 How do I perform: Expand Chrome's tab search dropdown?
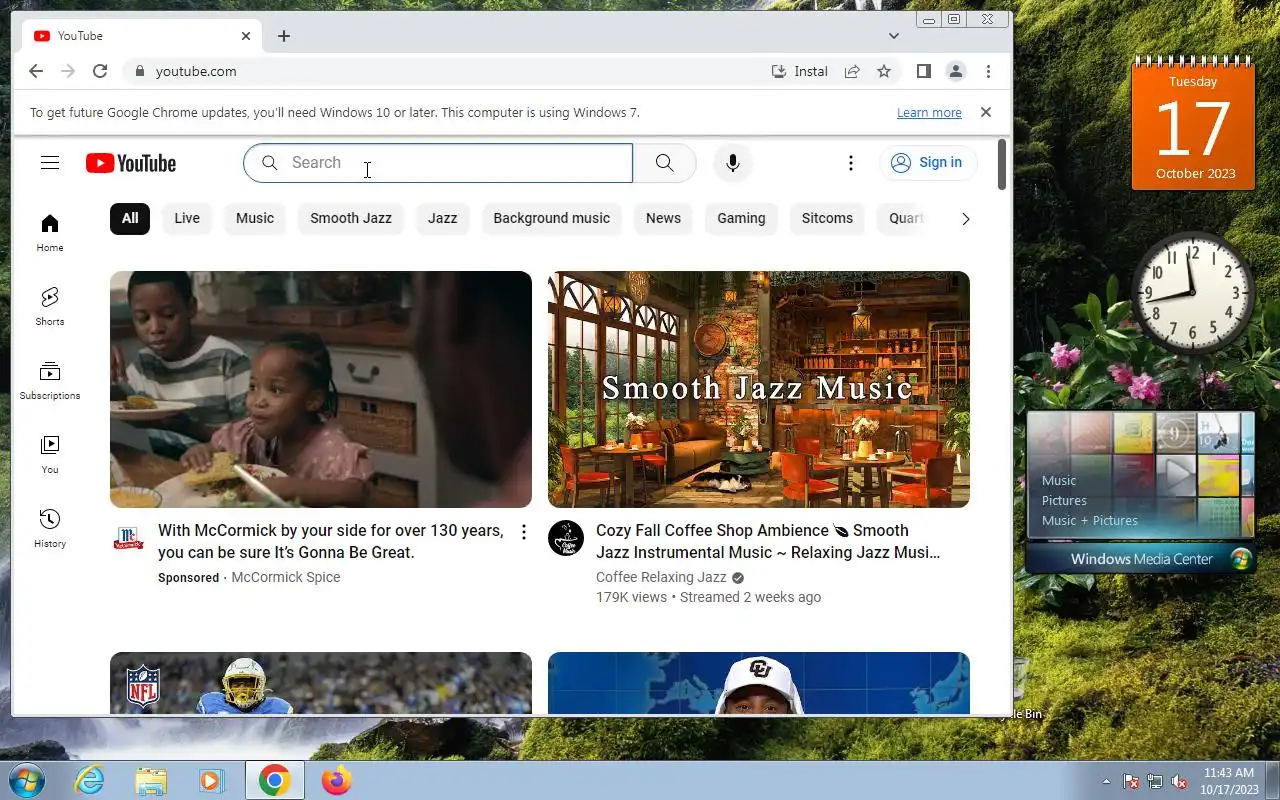(x=894, y=36)
